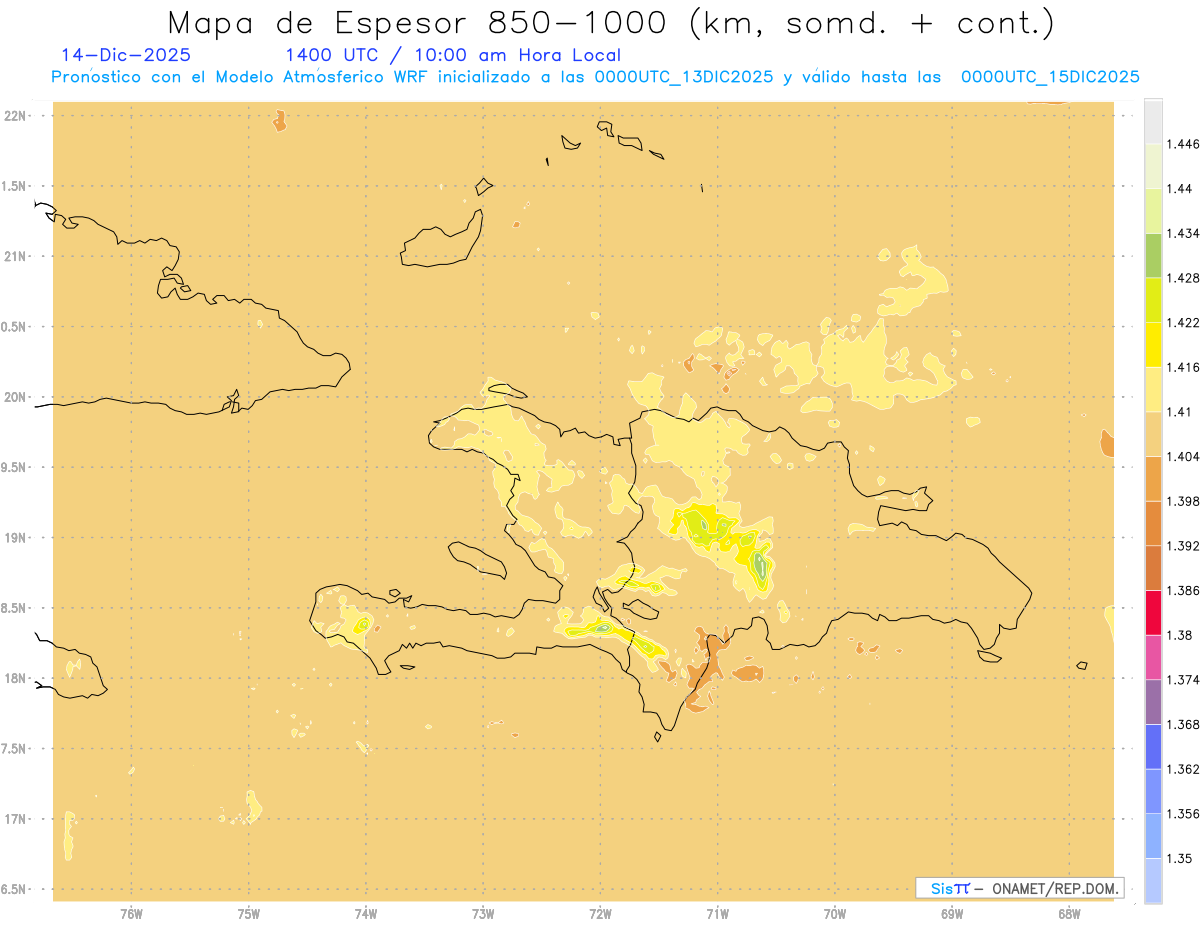Select the purple swatch between 1.374 and 1.368
This screenshot has width=1200, height=927.
1153,701
